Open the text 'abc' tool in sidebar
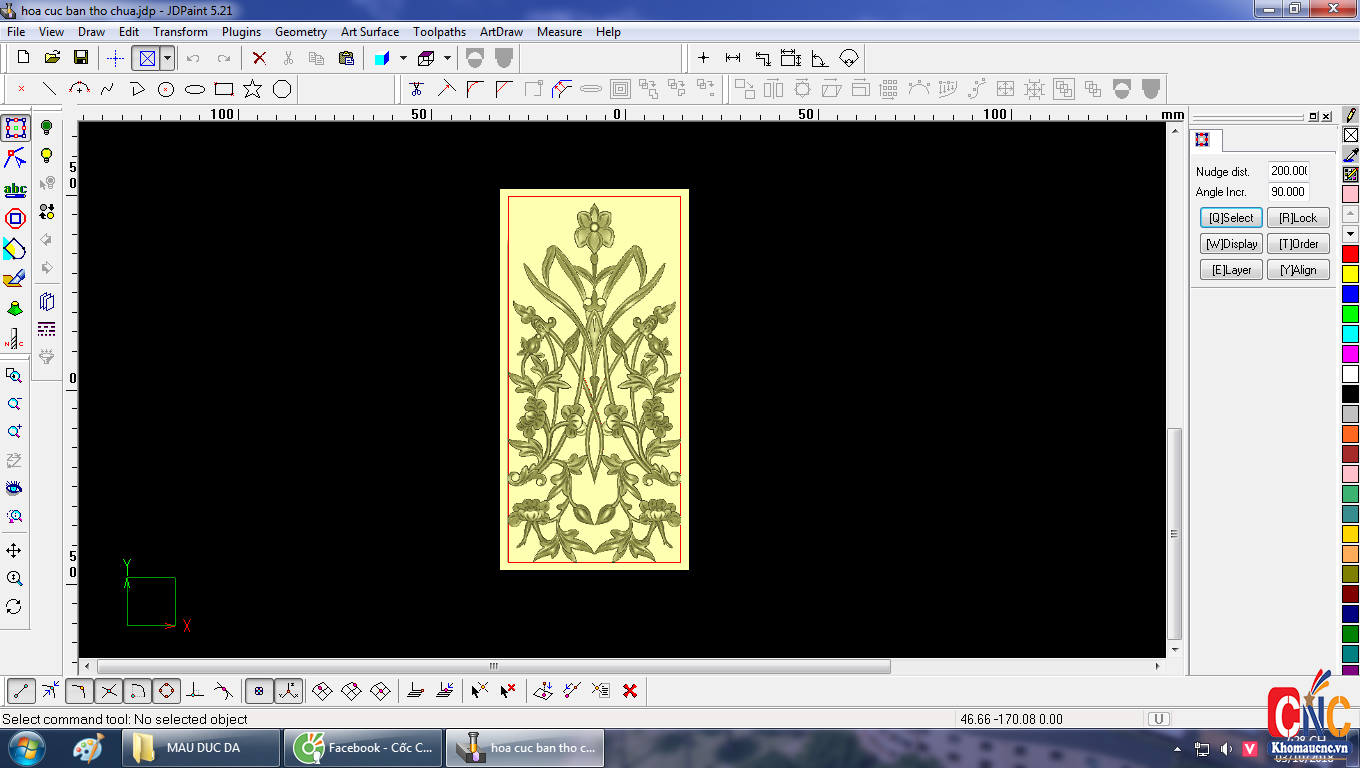The width and height of the screenshot is (1360, 768). point(15,189)
